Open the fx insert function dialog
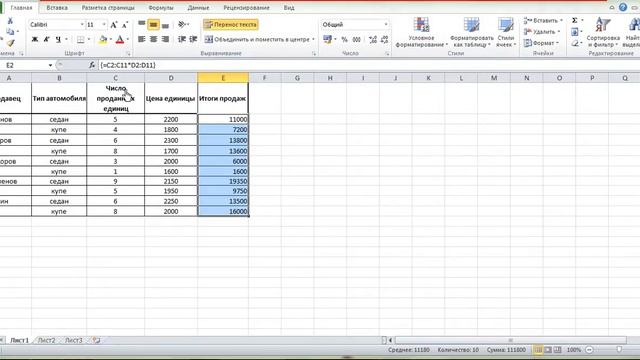This screenshot has width=640, height=360. point(92,65)
